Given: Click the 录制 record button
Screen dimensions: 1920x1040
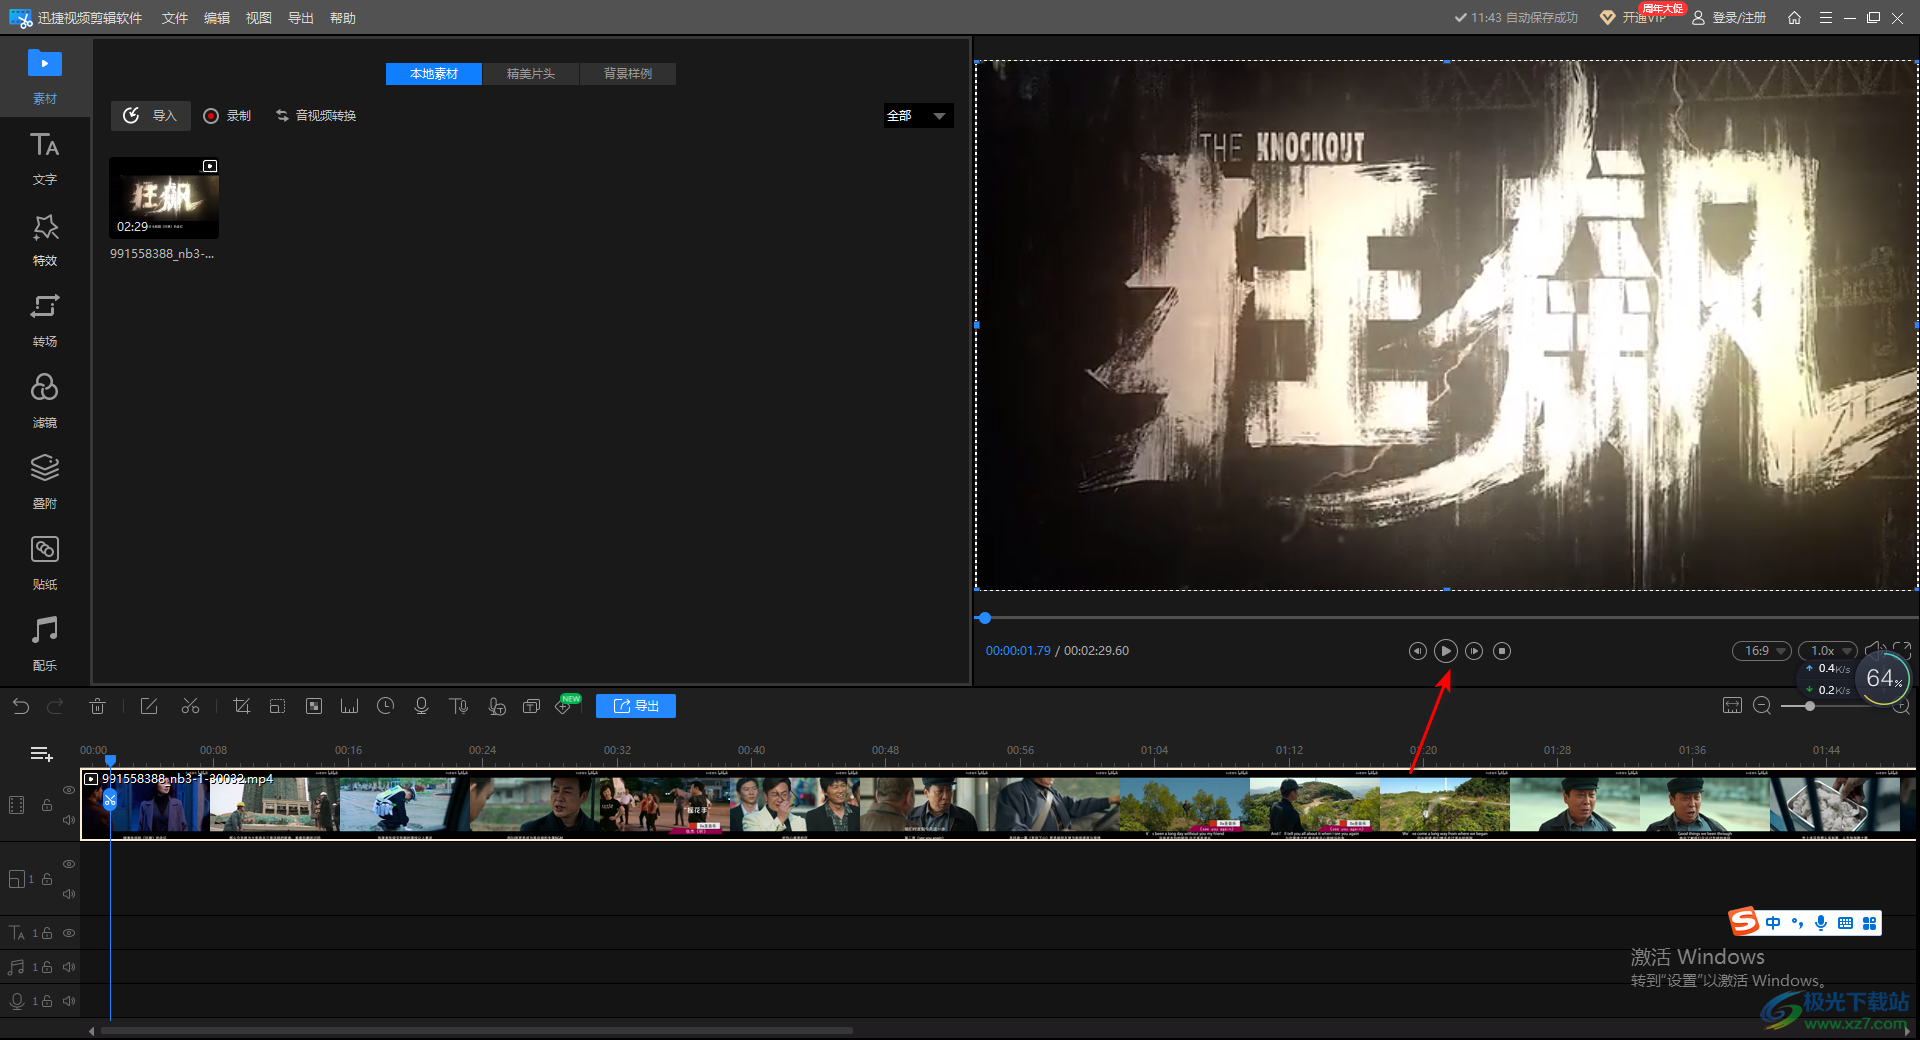Looking at the screenshot, I should coord(227,116).
